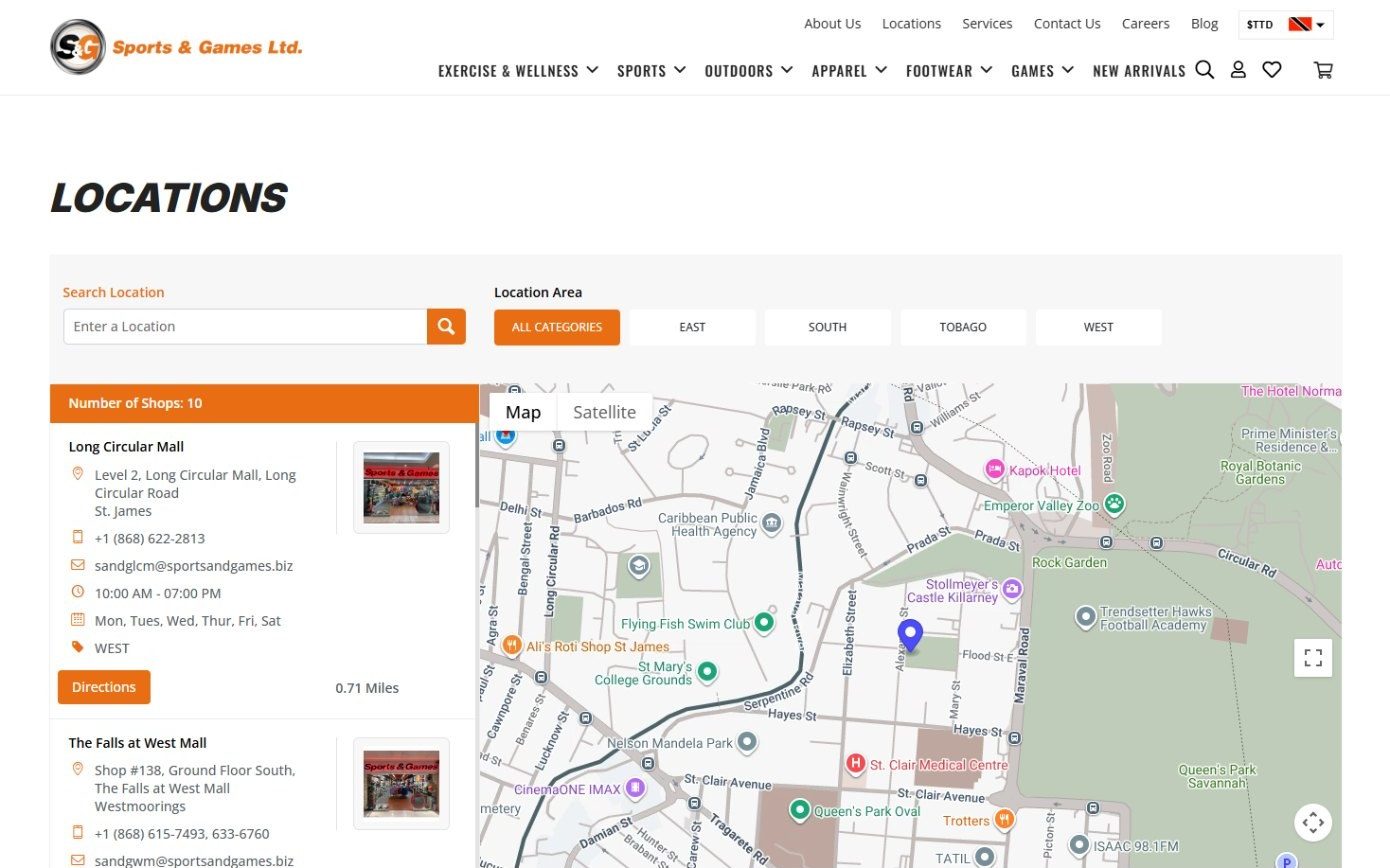Image resolution: width=1390 pixels, height=868 pixels.
Task: Click Nelson Mandela Park marker
Action: [747, 743]
